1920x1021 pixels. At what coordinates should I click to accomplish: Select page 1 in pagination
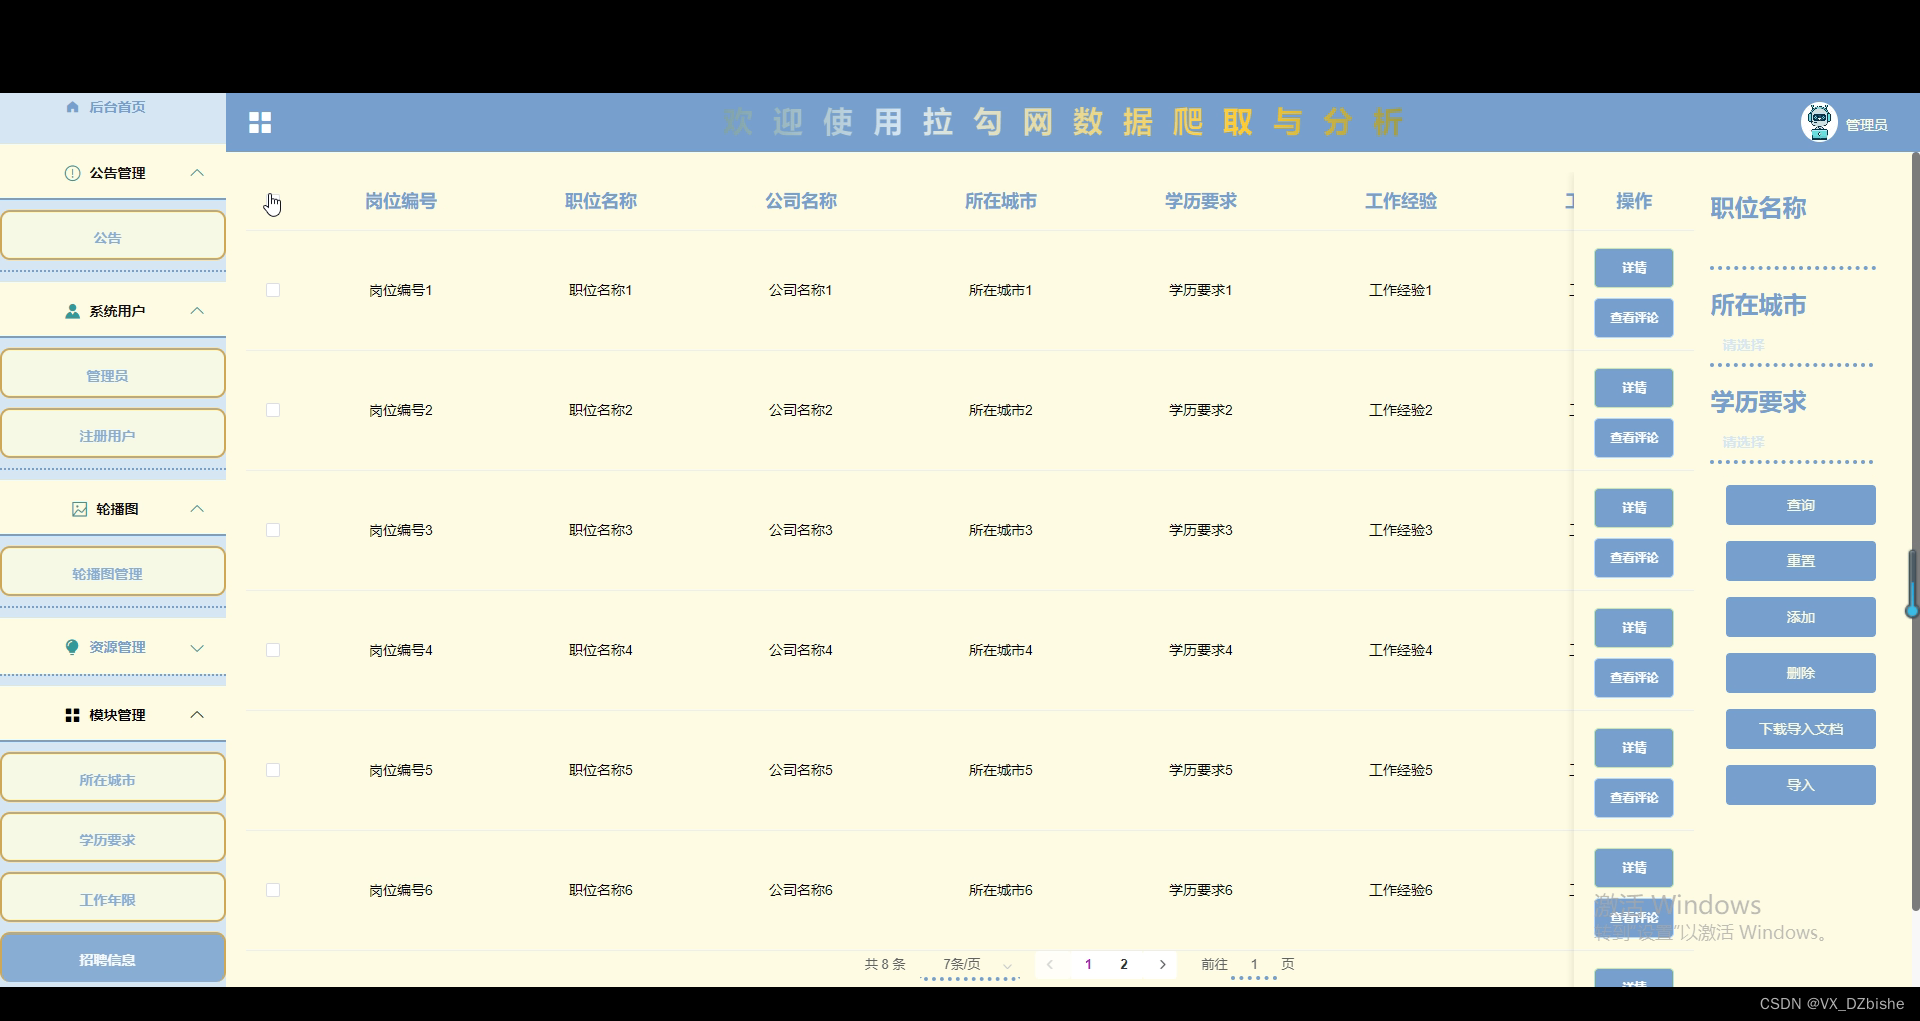1088,964
